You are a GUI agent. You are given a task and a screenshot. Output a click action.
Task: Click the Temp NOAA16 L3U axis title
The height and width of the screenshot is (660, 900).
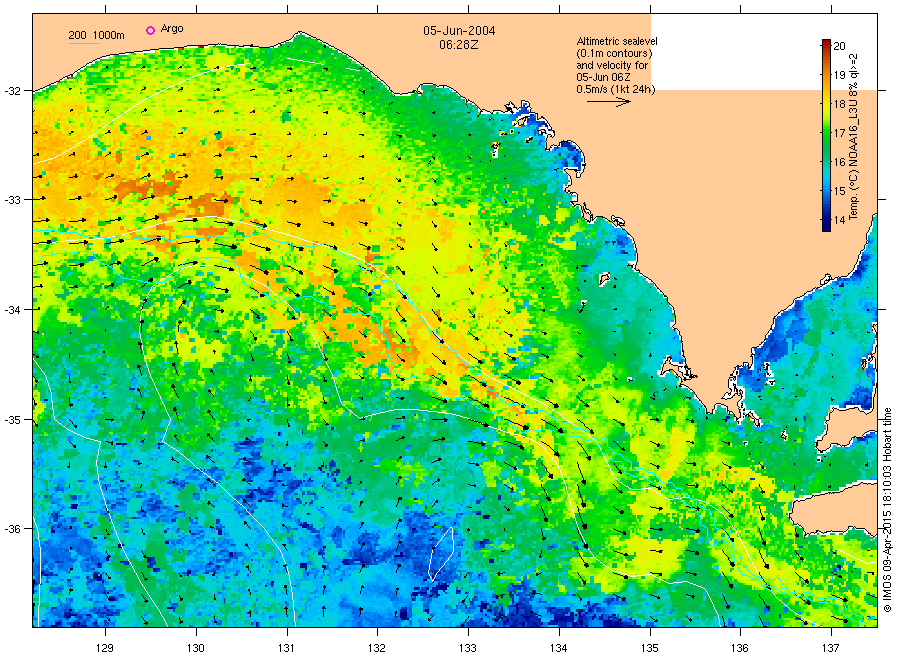coord(854,136)
